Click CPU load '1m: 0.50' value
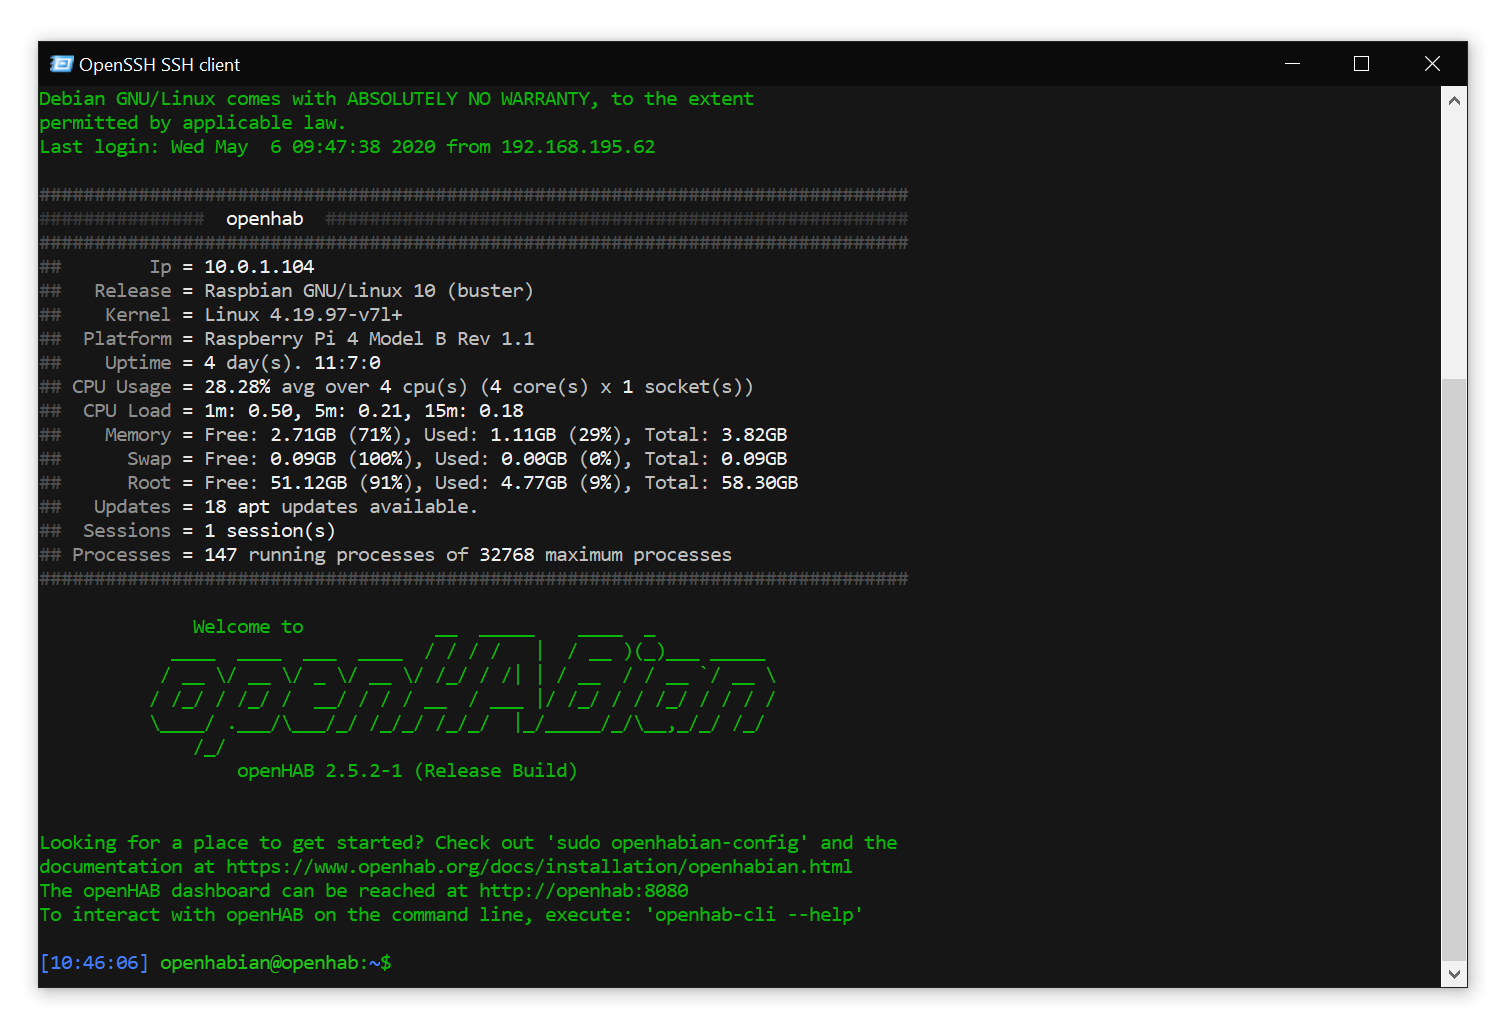 pos(248,411)
